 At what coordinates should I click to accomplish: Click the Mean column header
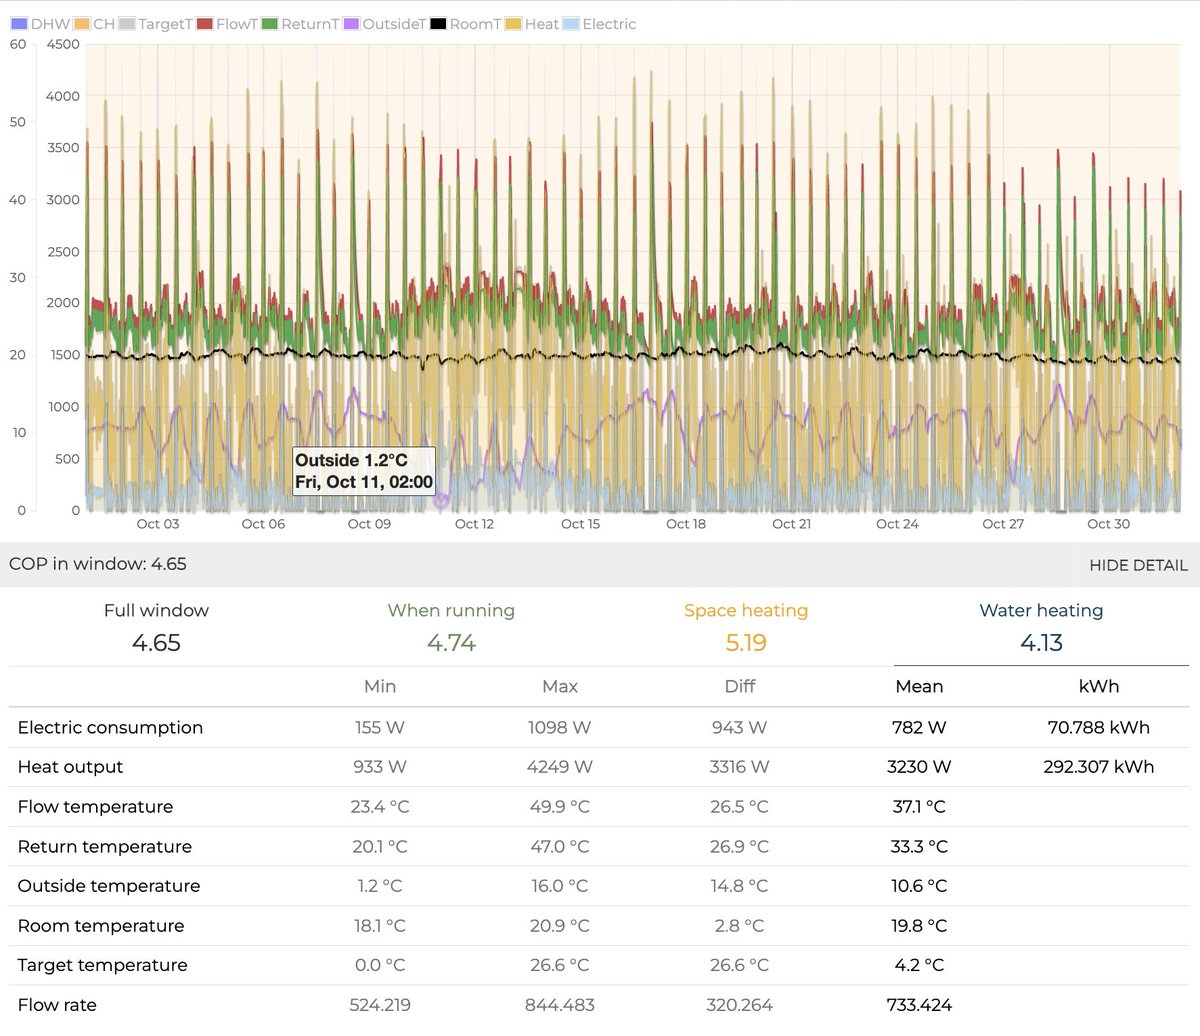(x=919, y=687)
